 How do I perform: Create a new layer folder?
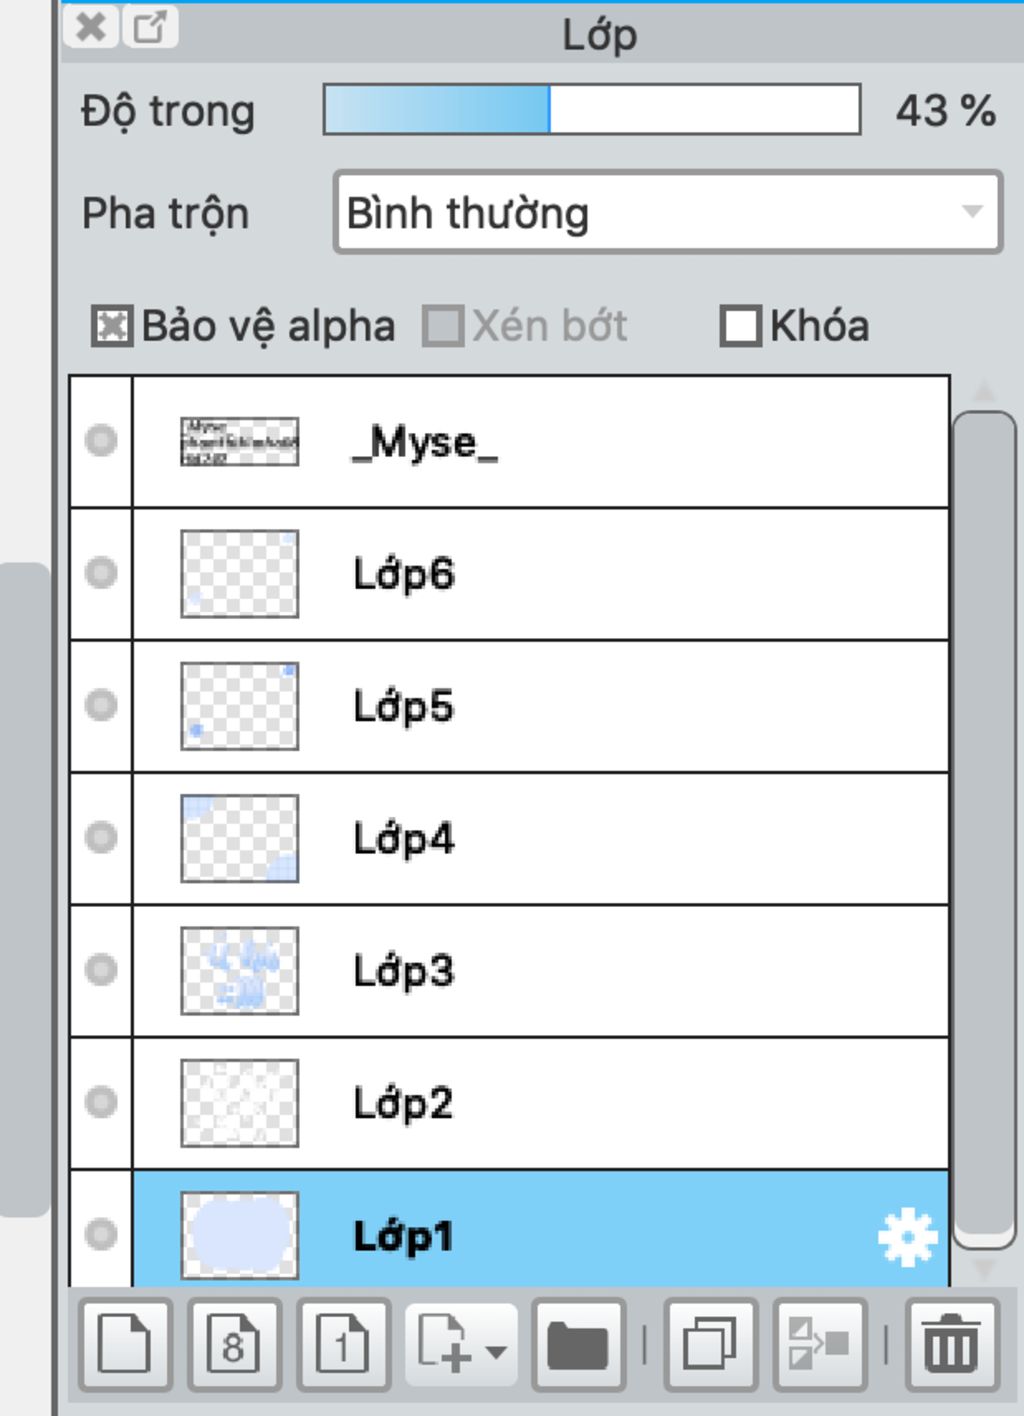579,1344
